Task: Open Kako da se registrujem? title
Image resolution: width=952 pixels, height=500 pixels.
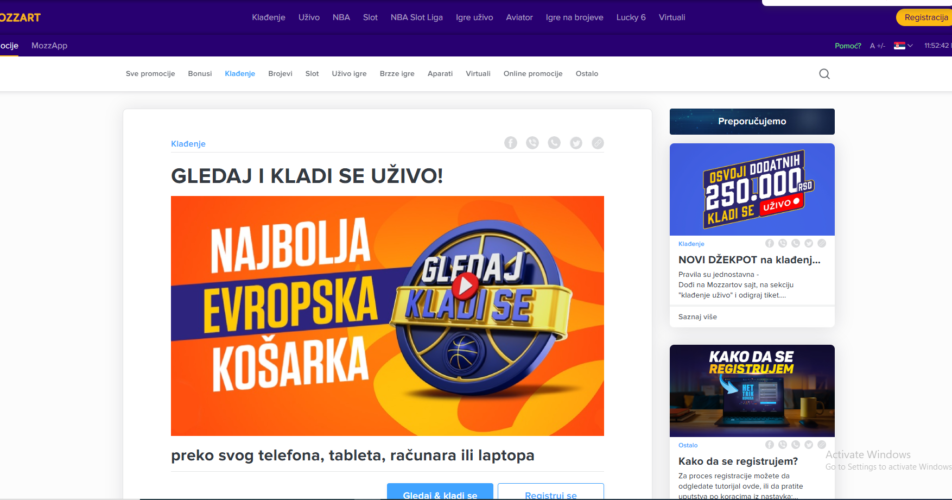Action: (738, 461)
